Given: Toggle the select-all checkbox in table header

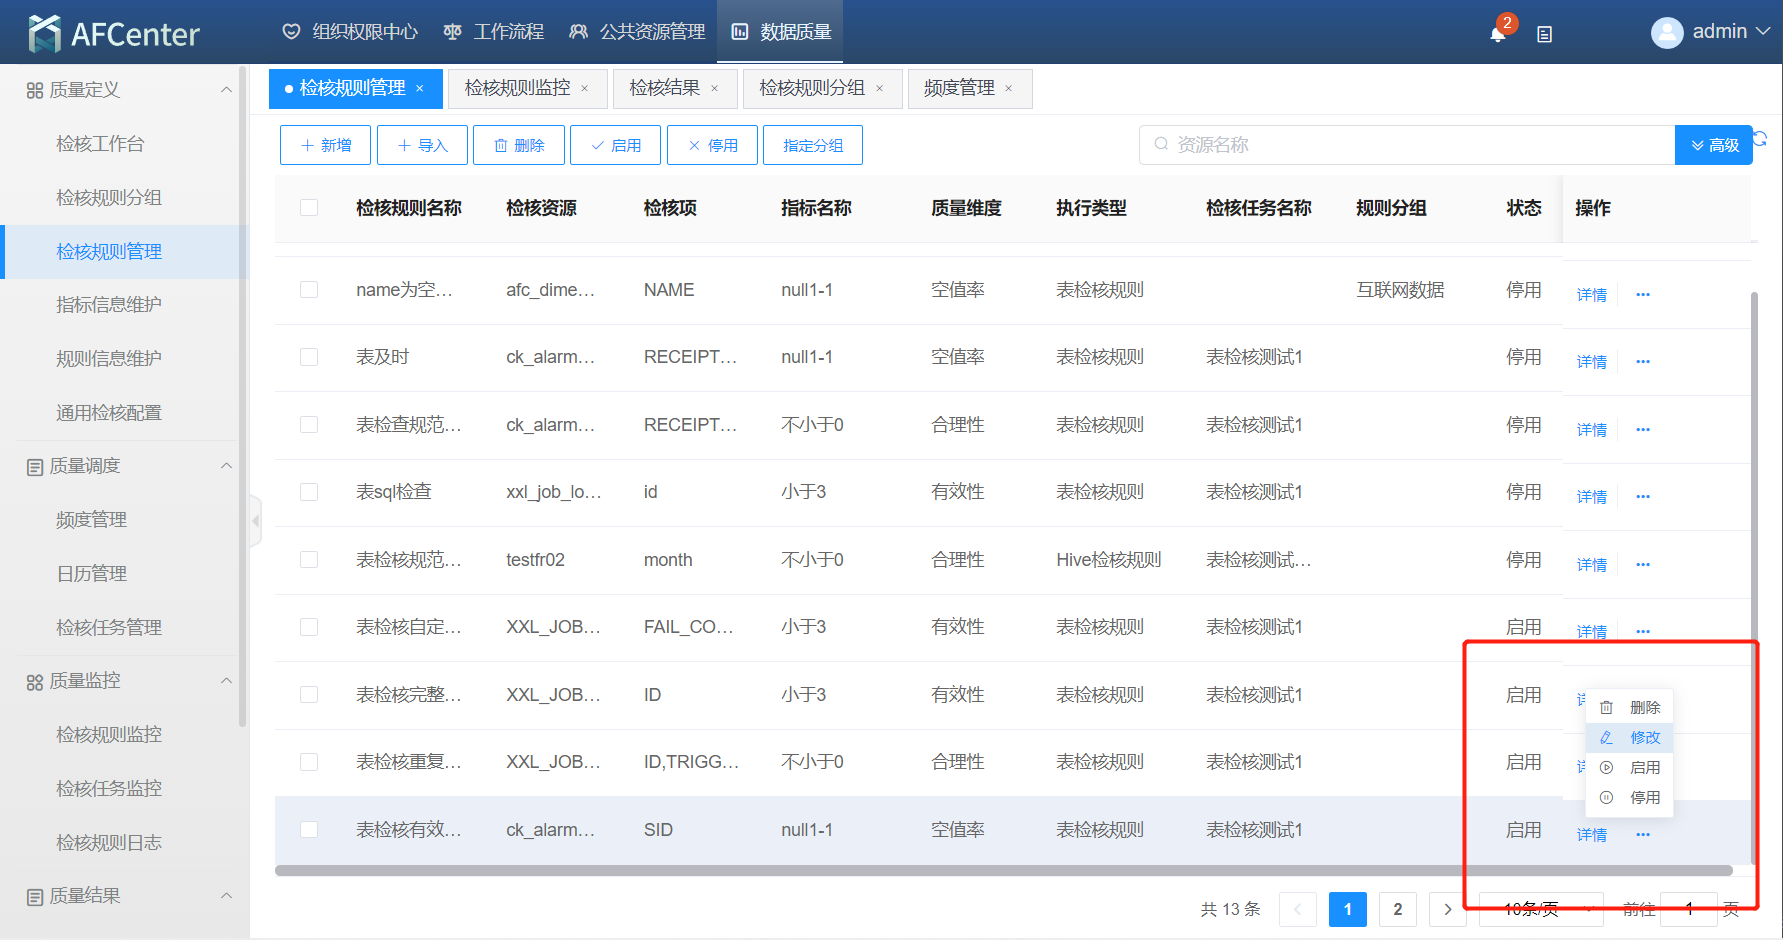Looking at the screenshot, I should 309,208.
